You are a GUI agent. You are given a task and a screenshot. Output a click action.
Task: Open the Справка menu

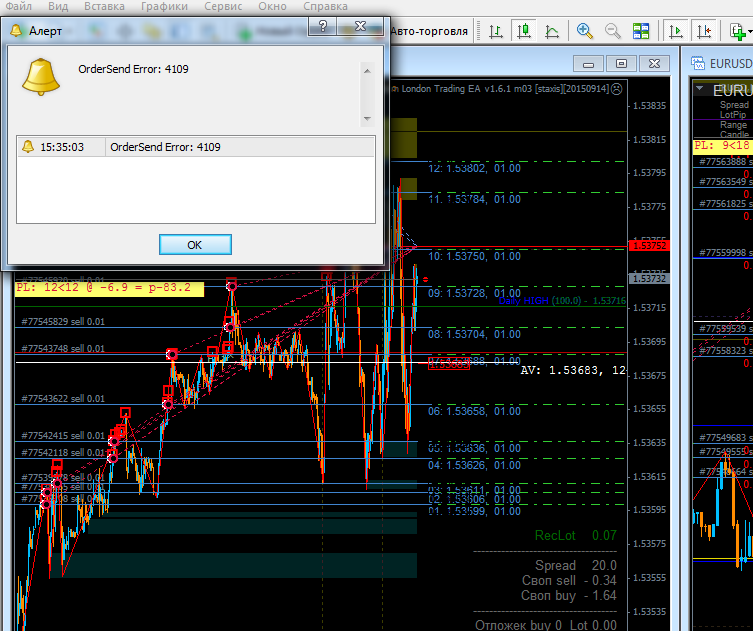point(325,6)
